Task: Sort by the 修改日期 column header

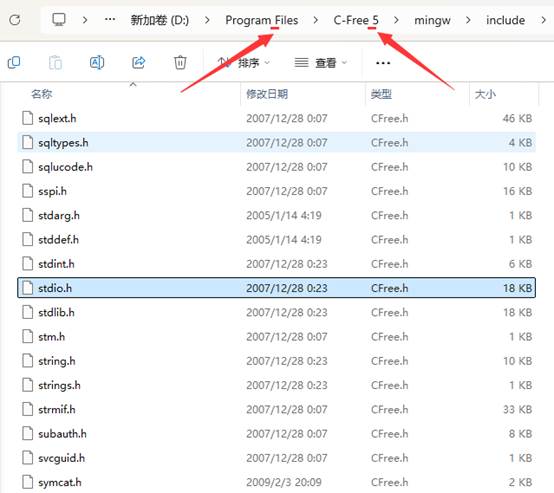Action: tap(267, 94)
